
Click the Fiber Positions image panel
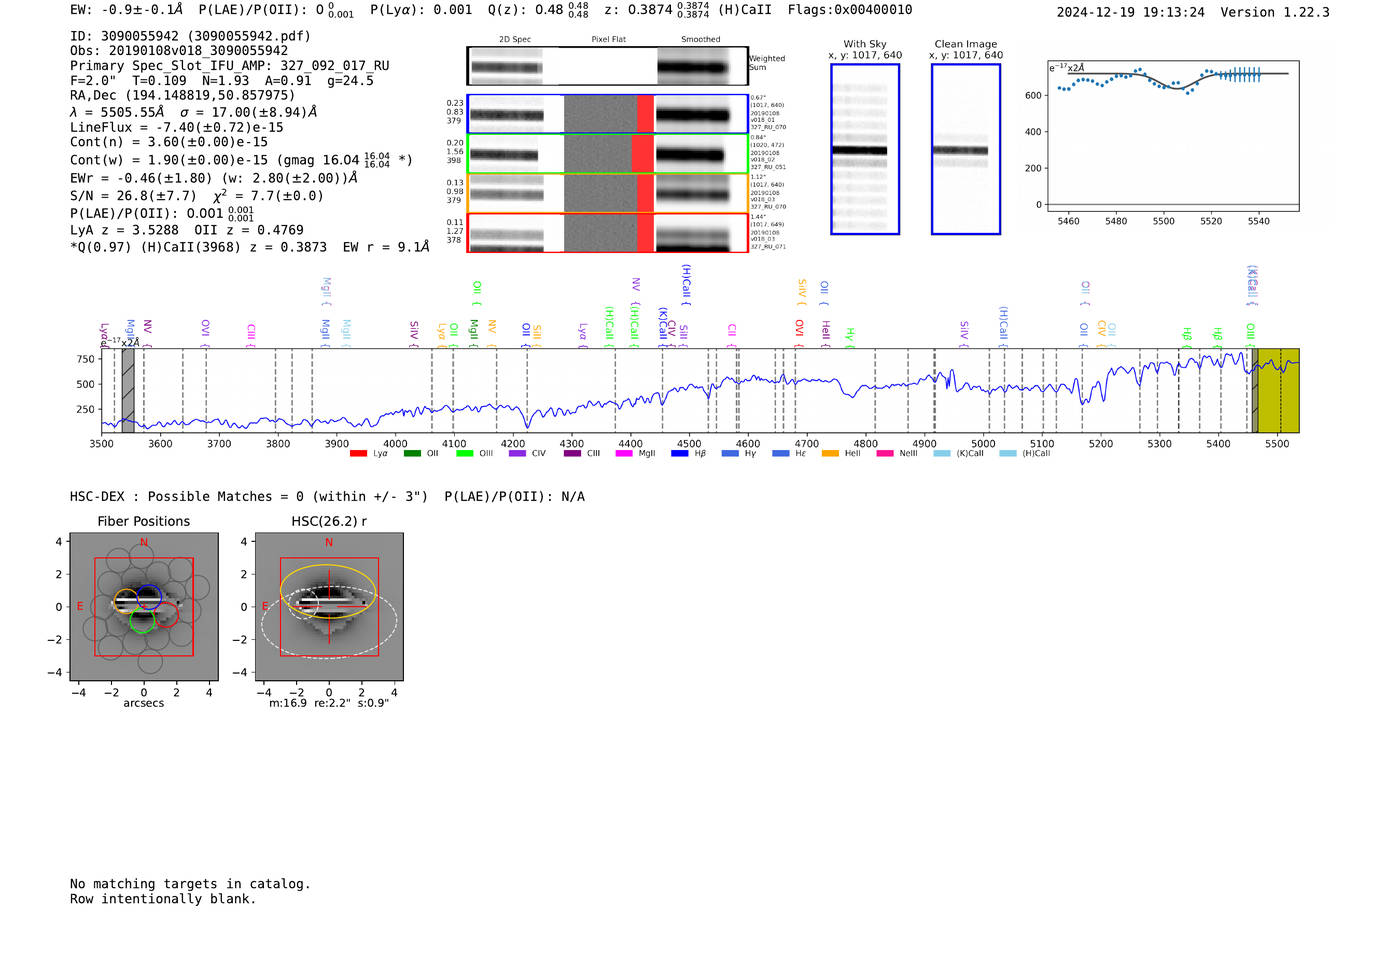[x=144, y=607]
